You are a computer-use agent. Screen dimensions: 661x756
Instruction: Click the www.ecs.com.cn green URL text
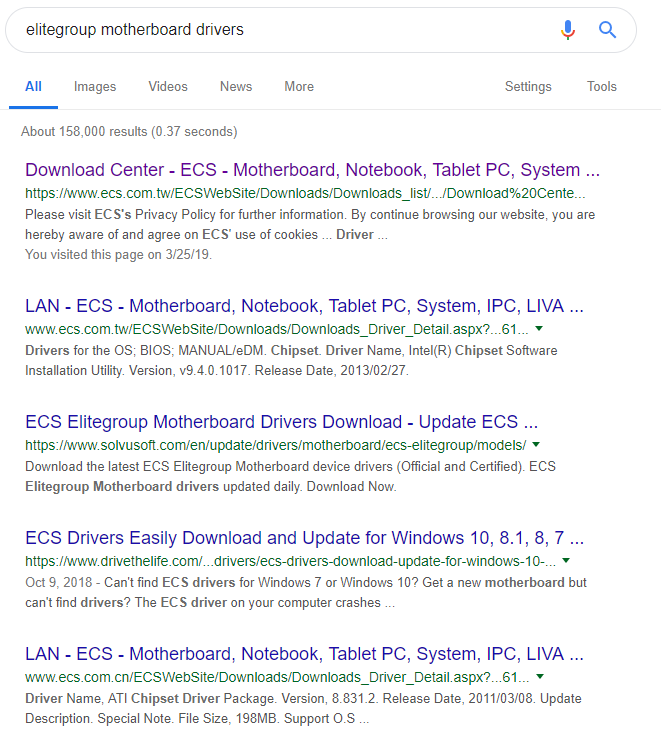pos(277,677)
